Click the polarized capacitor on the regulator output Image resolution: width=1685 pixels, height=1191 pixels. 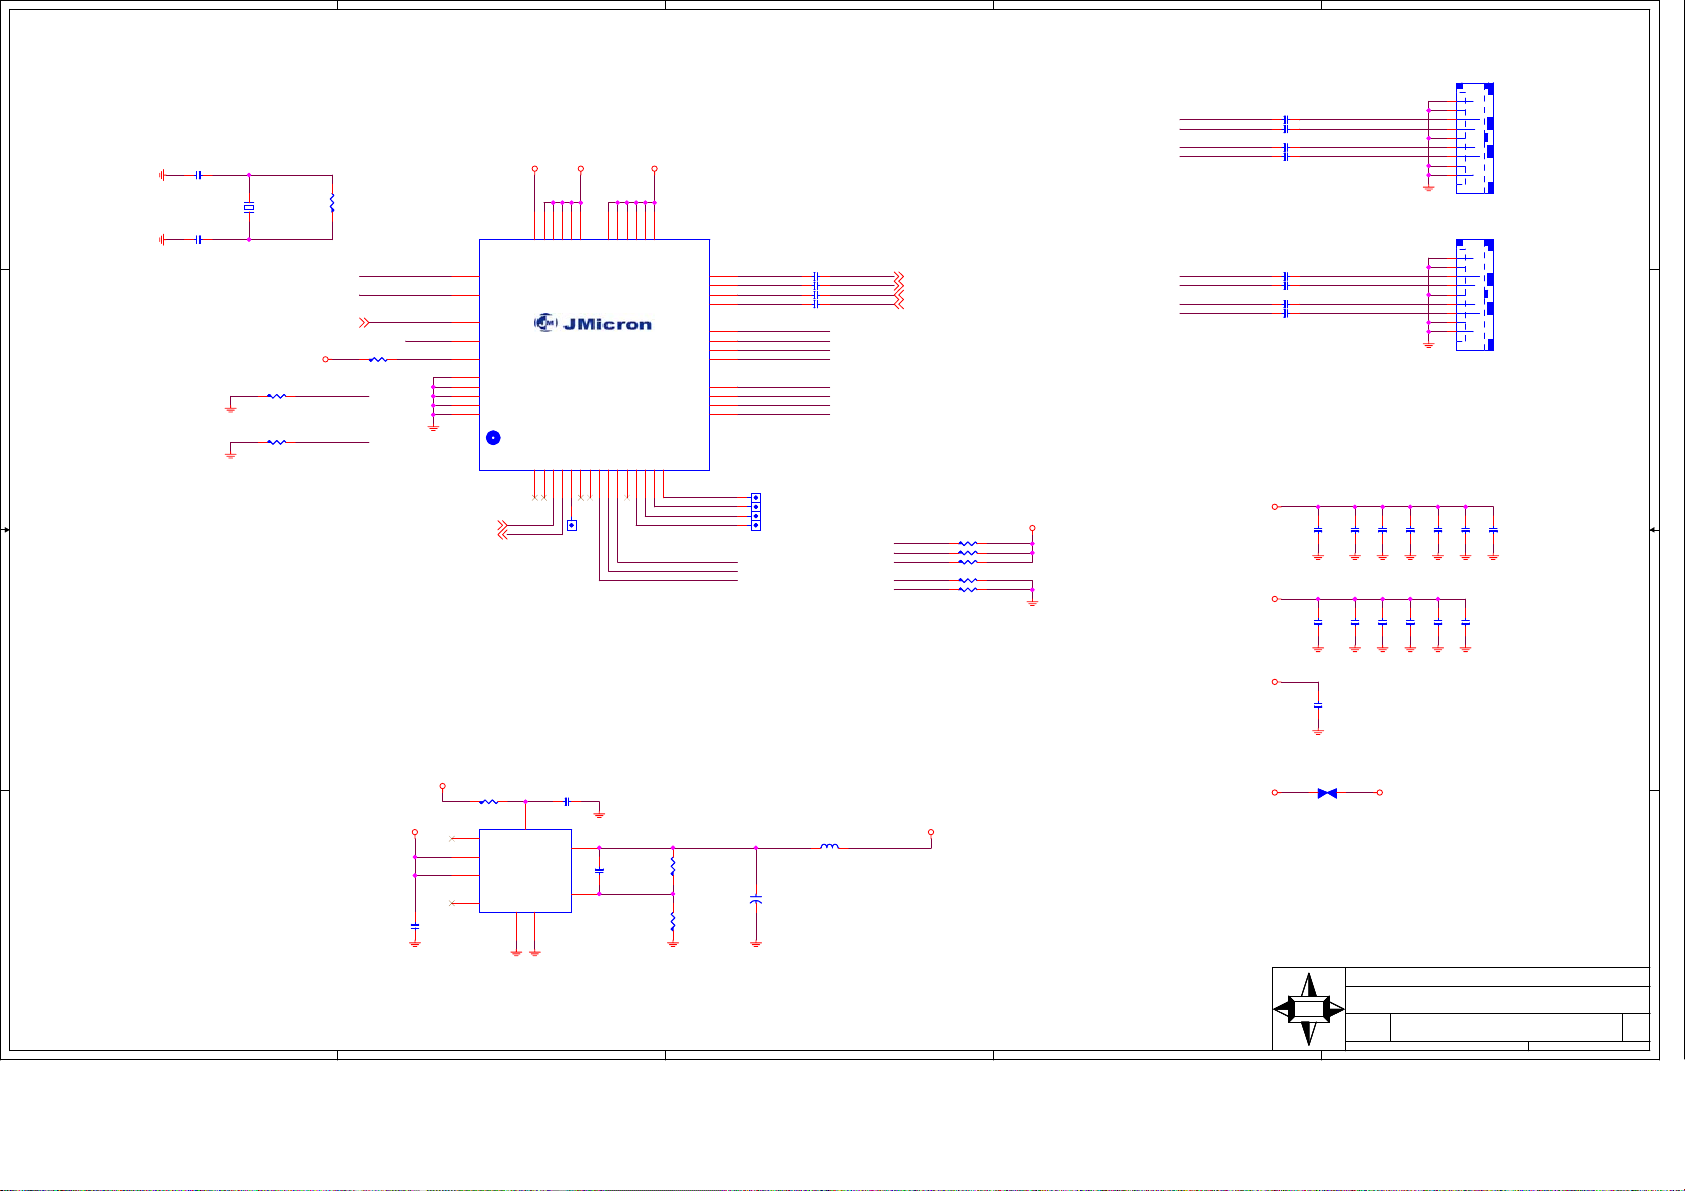pyautogui.click(x=756, y=901)
